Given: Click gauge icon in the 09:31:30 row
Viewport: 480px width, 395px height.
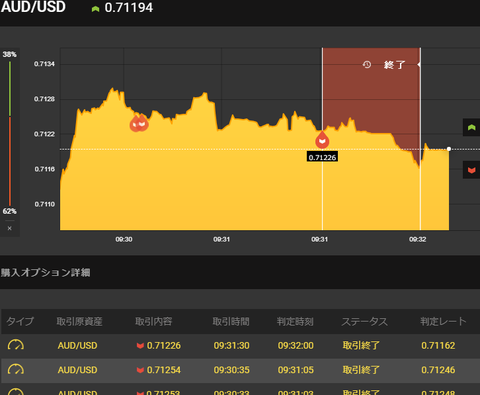Looking at the screenshot, I should (16, 345).
